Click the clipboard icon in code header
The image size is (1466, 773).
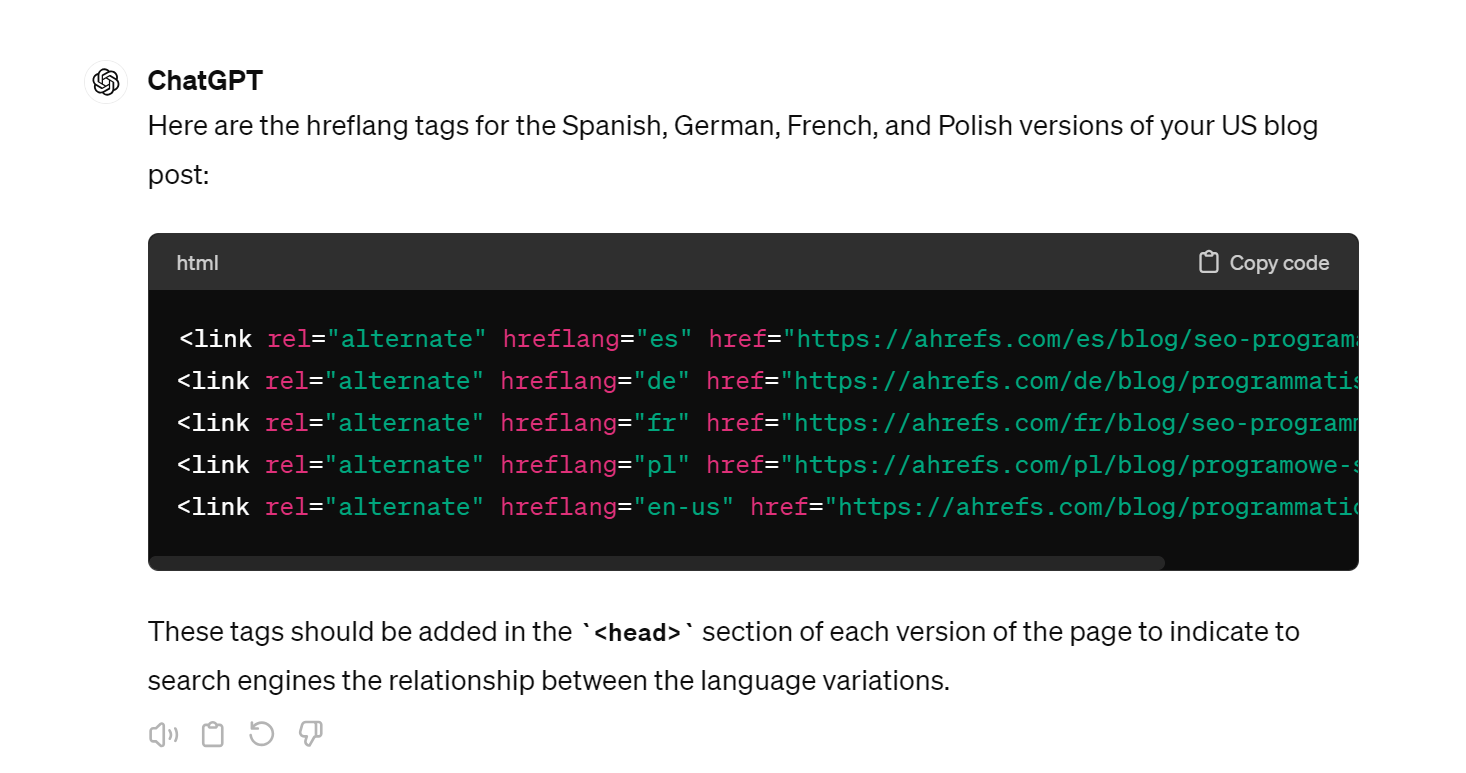1209,262
